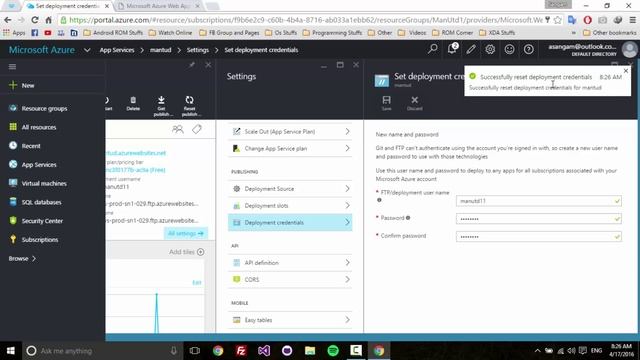Click the FTP/deployment user name field

(539, 201)
